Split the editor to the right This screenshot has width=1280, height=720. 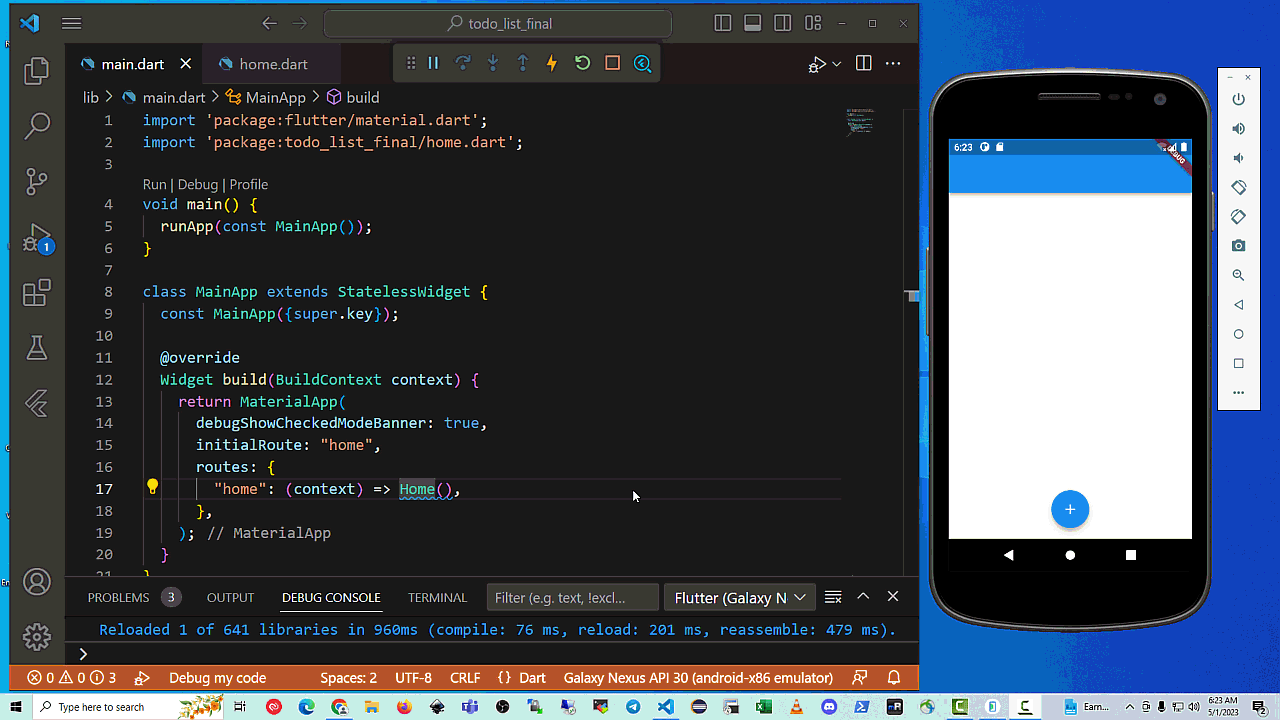point(864,64)
